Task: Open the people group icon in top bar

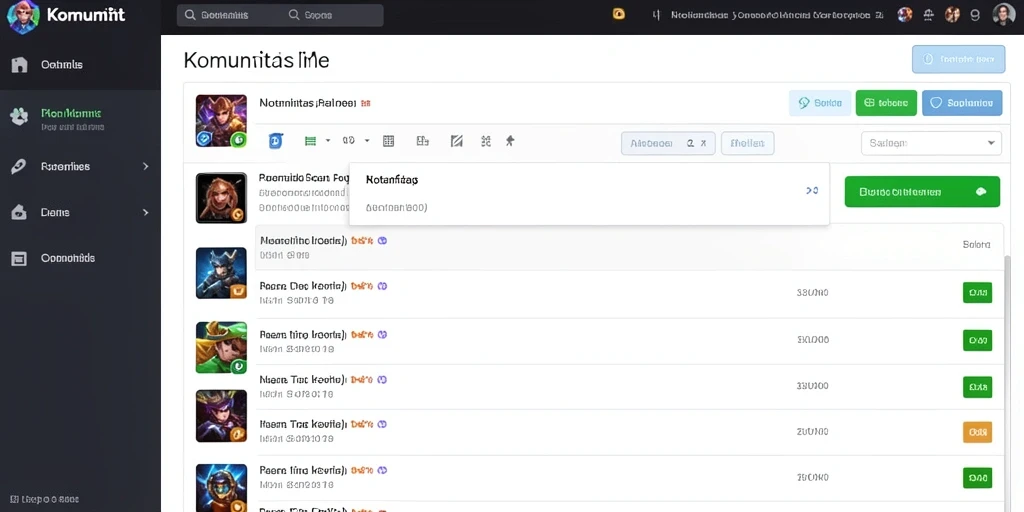Action: (928, 15)
